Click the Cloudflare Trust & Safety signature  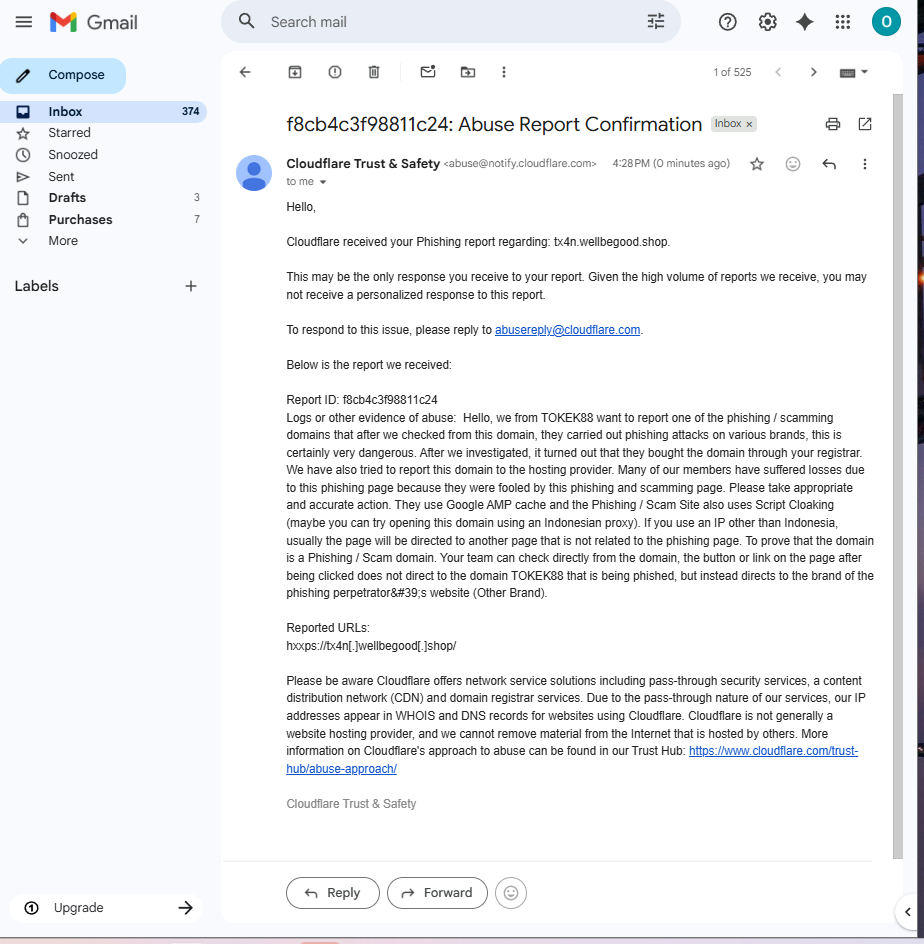[351, 804]
